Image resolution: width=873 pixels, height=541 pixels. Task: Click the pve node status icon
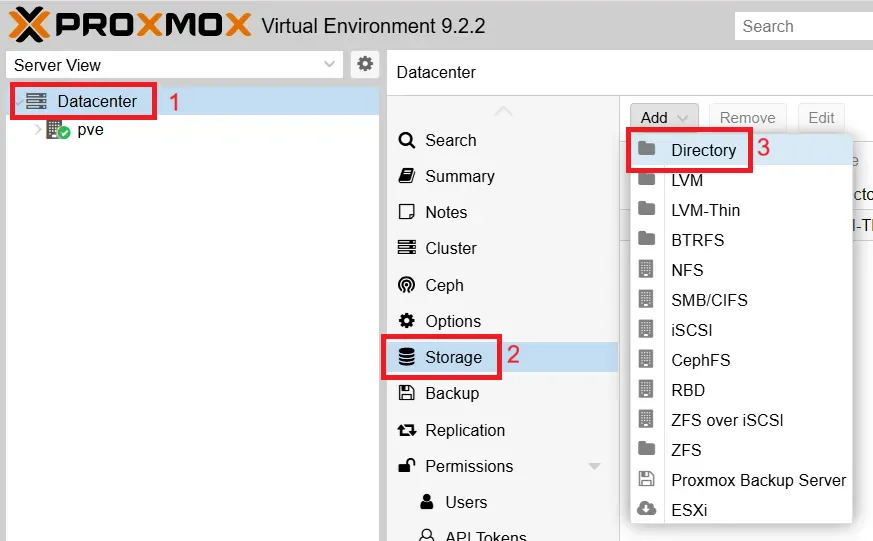point(58,130)
